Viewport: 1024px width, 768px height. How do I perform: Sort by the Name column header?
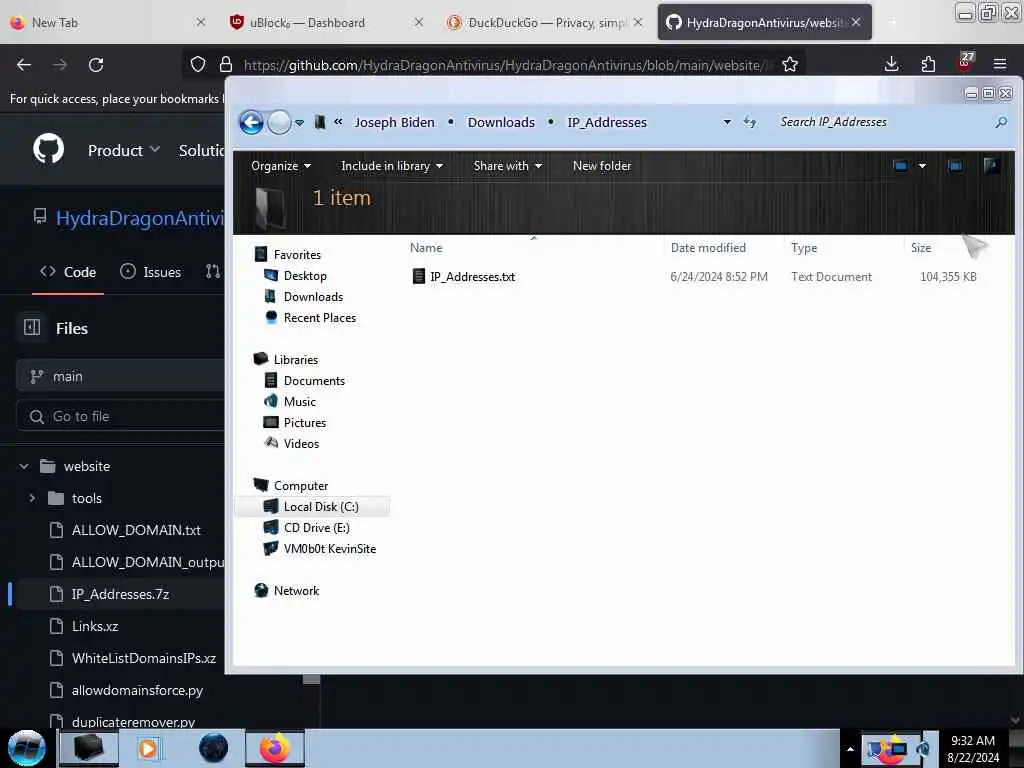[426, 248]
